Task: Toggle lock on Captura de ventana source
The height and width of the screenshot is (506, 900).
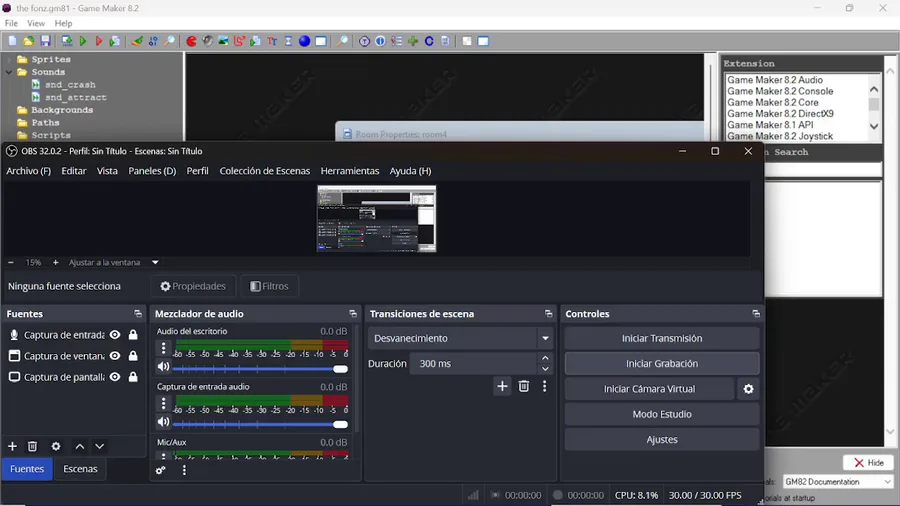Action: (133, 356)
